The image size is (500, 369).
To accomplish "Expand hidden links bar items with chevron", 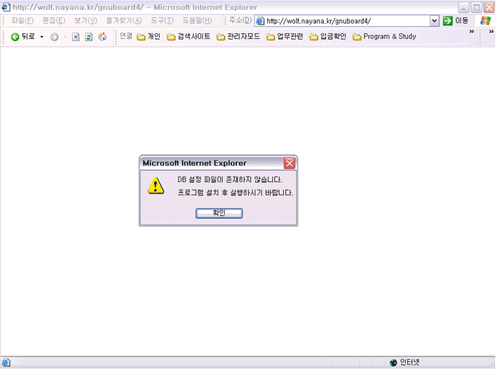I will pyautogui.click(x=471, y=32).
